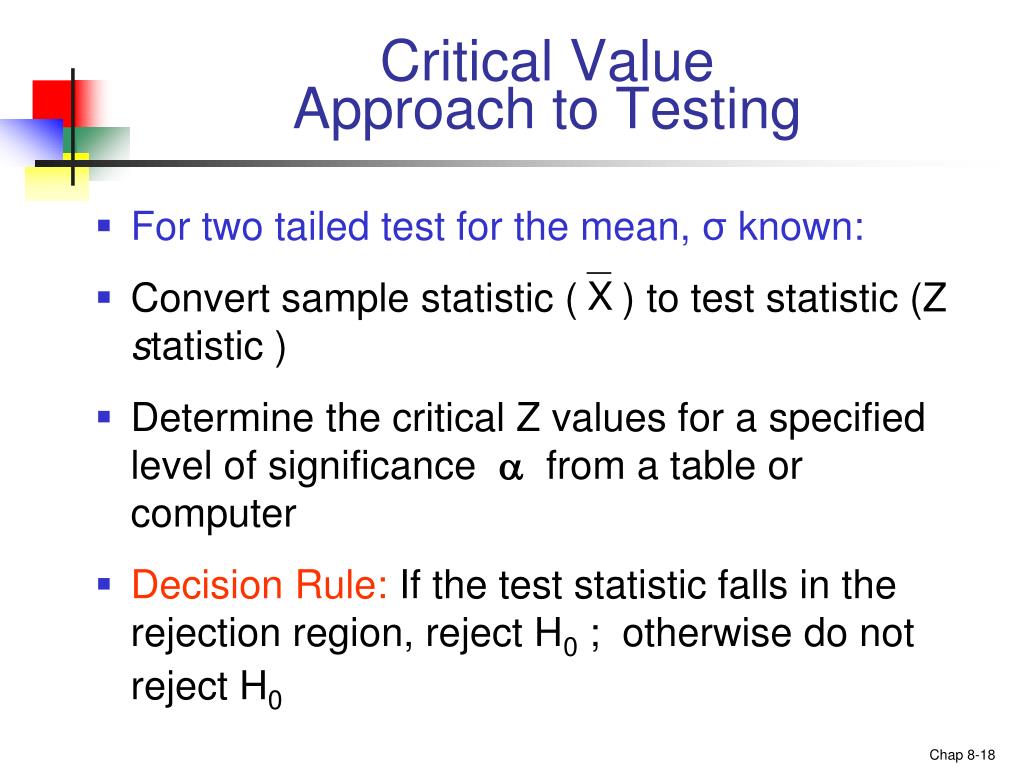Click the final 'reject H0' text

[x=206, y=688]
